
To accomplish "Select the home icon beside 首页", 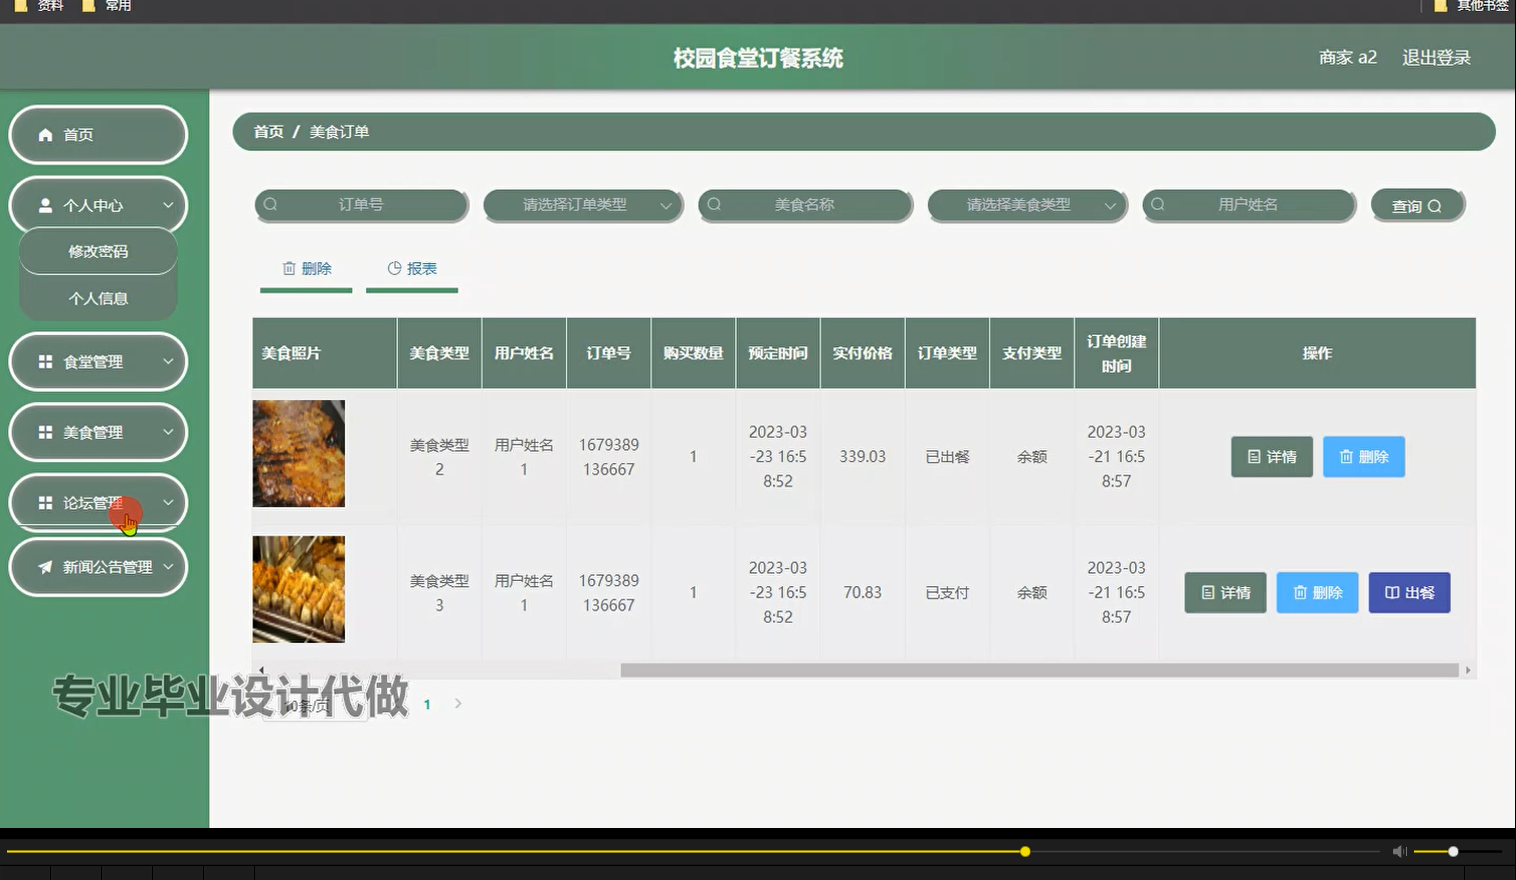I will (44, 133).
